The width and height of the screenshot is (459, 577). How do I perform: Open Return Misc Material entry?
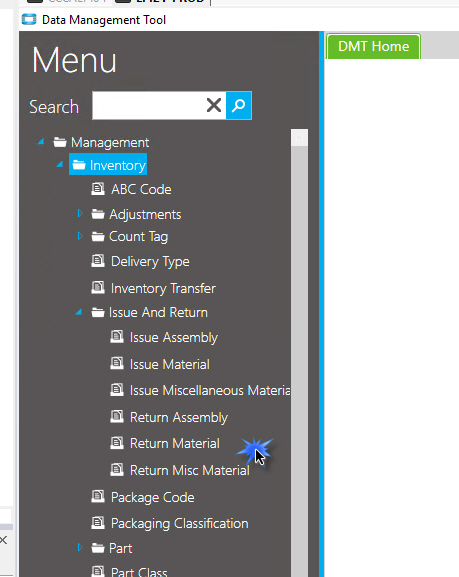(x=190, y=470)
